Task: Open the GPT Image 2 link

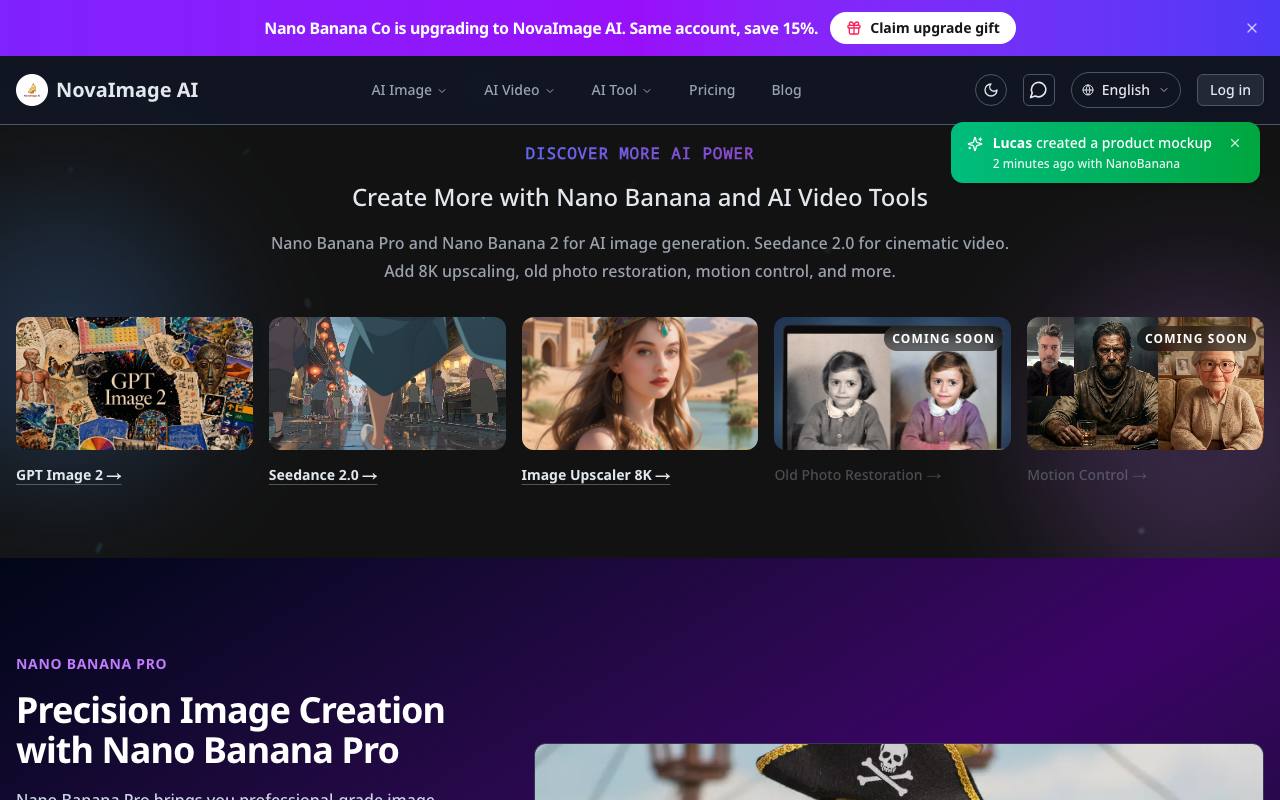Action: (x=69, y=475)
